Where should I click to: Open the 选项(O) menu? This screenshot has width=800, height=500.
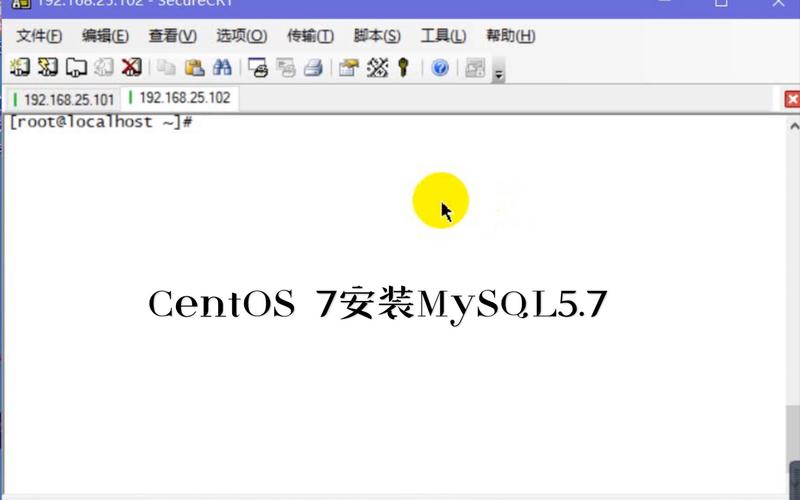coord(241,36)
